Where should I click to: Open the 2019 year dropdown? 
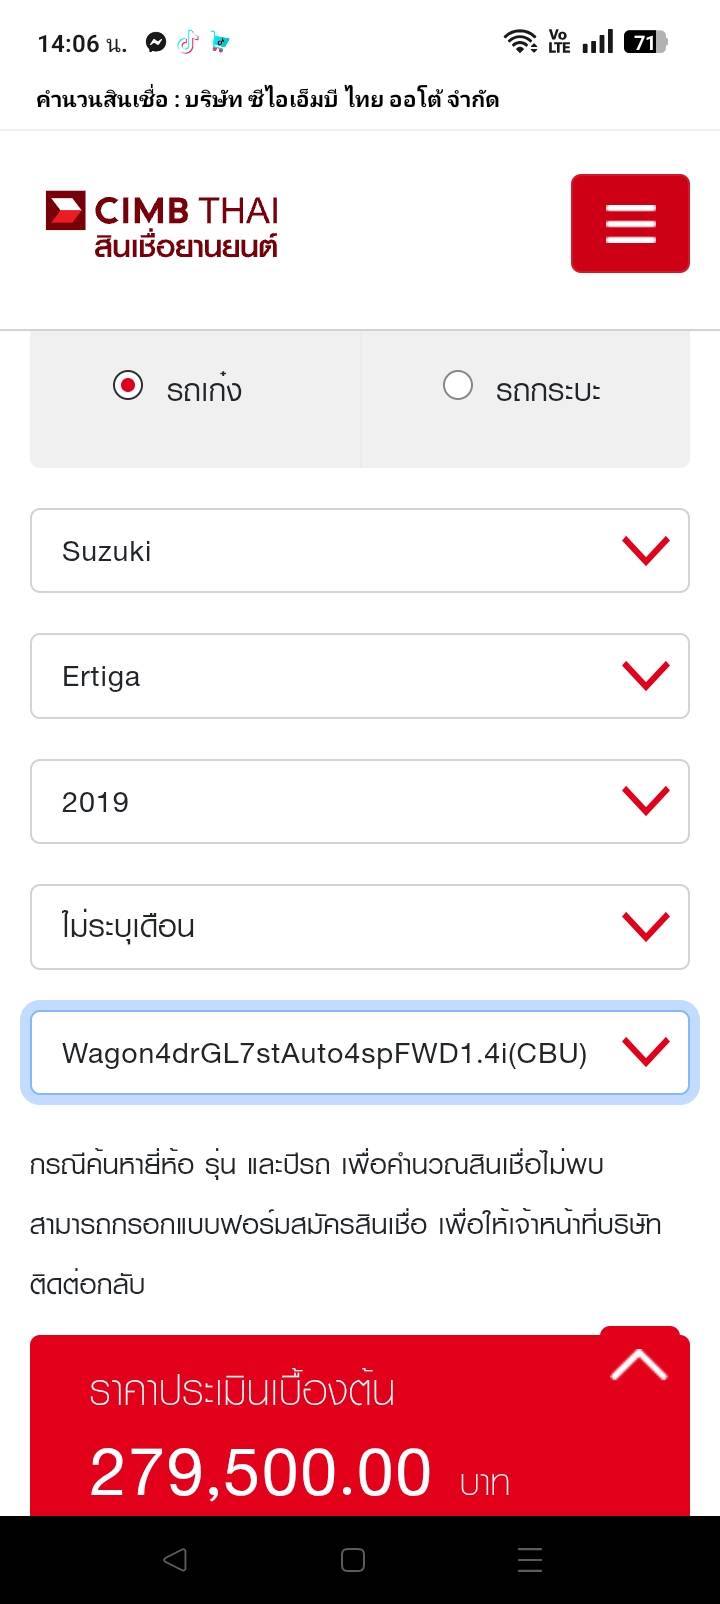pyautogui.click(x=360, y=801)
